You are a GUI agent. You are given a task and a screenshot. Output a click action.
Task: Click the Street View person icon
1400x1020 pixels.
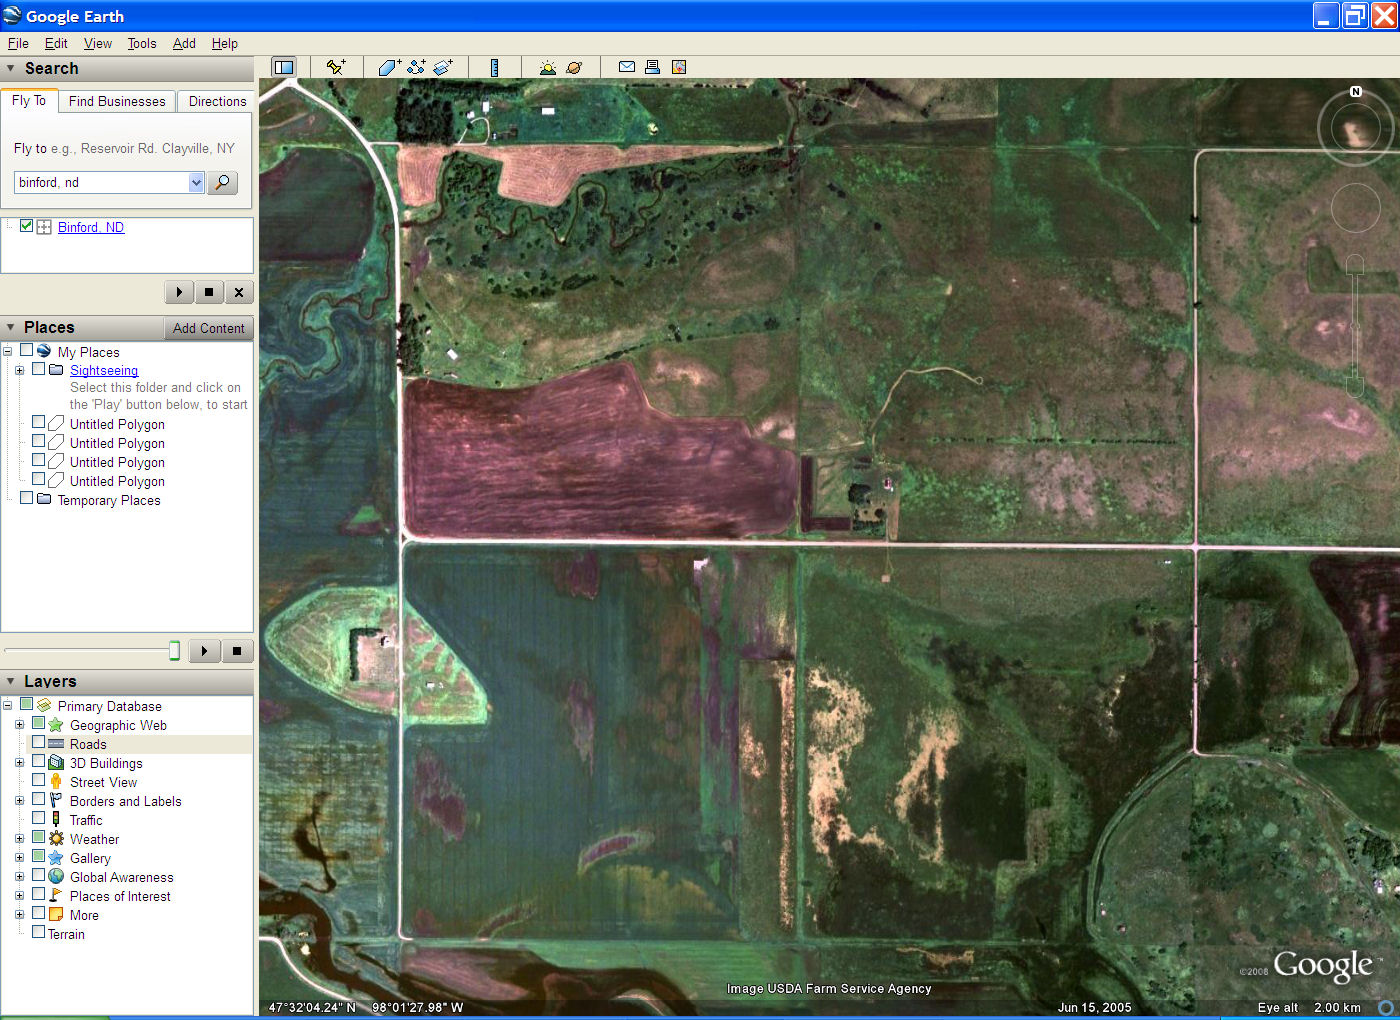pyautogui.click(x=56, y=782)
